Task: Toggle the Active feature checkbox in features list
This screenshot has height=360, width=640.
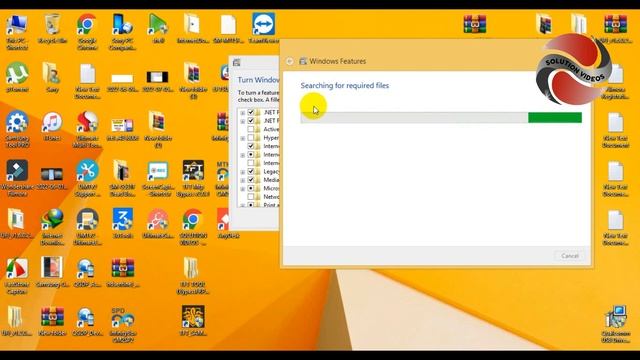Action: point(251,129)
